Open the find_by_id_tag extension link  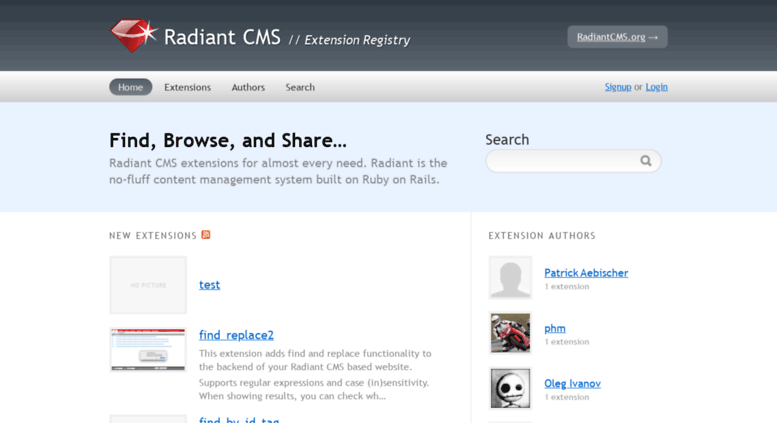click(x=239, y=420)
